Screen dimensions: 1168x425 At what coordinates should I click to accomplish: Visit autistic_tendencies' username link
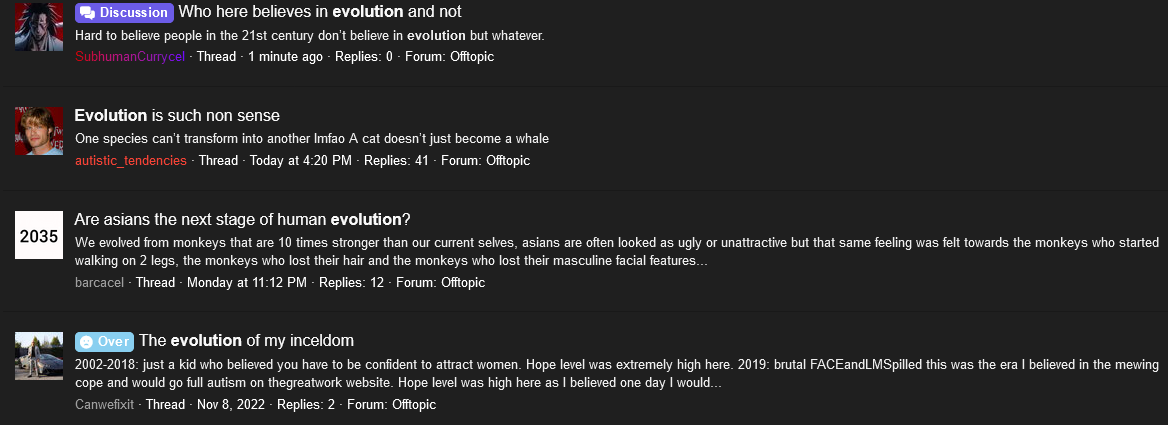point(131,161)
